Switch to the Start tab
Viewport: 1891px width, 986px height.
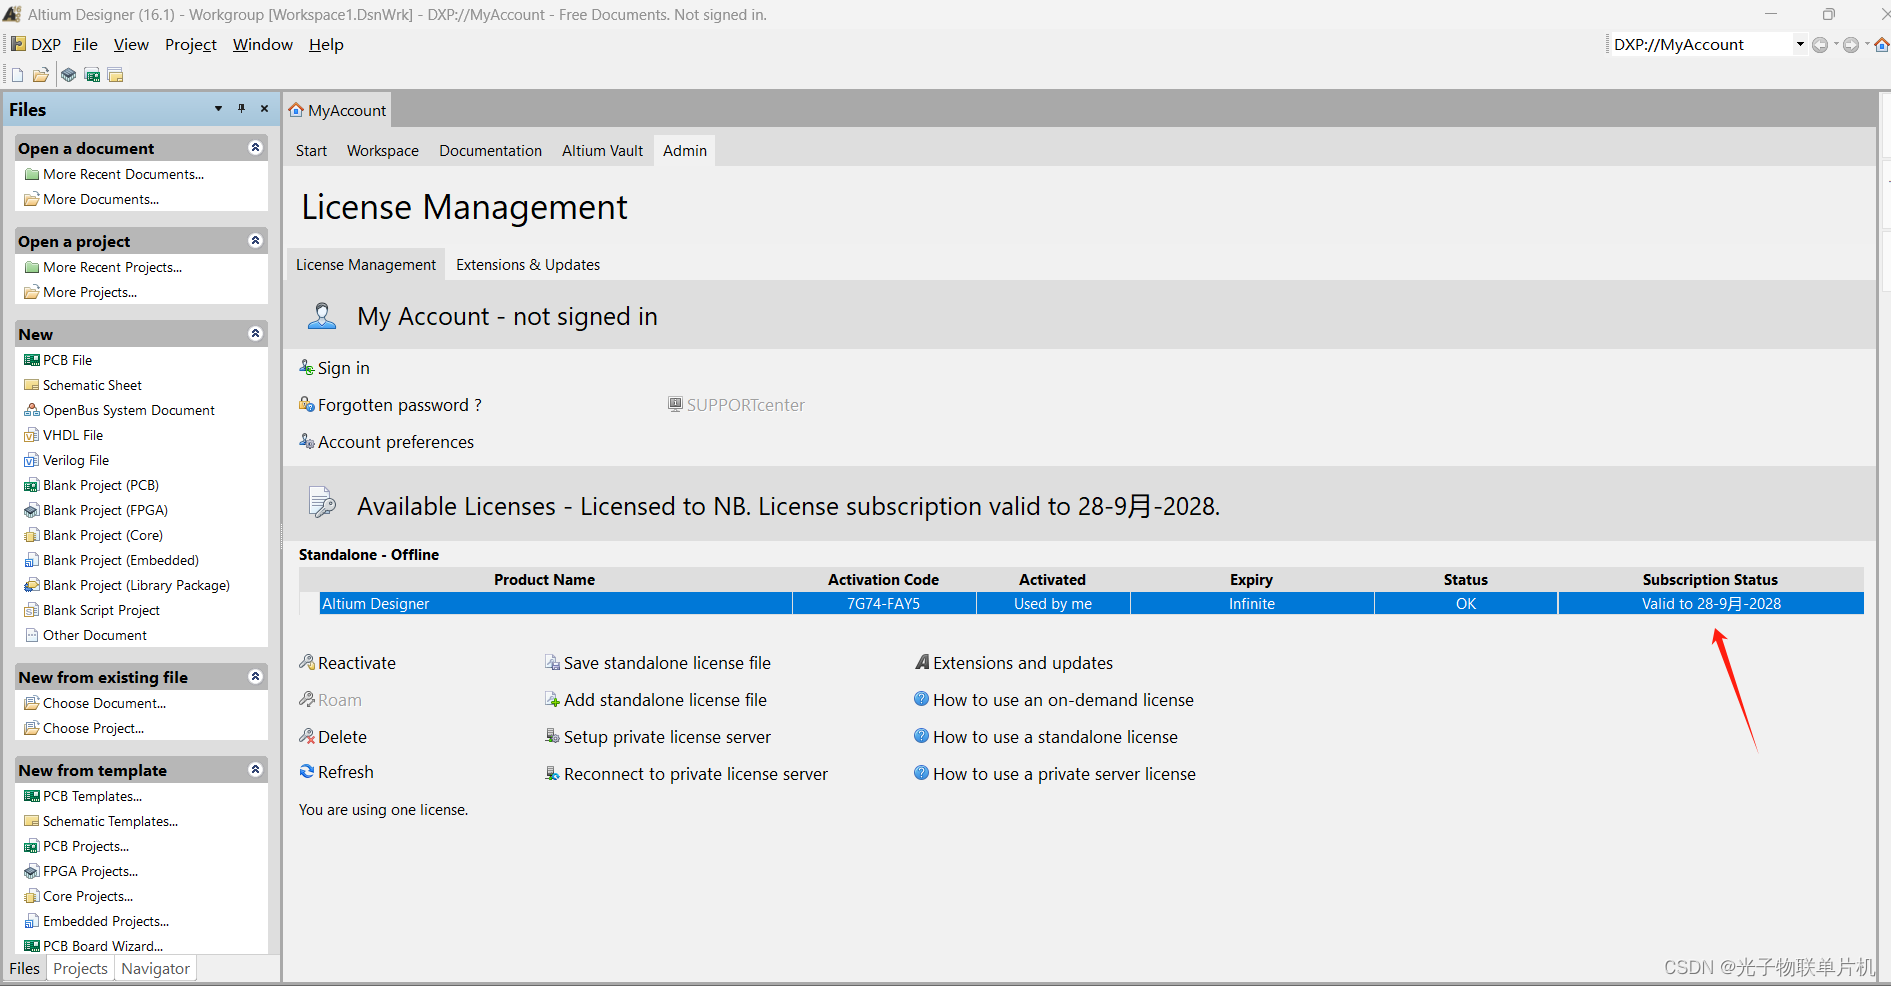click(311, 151)
